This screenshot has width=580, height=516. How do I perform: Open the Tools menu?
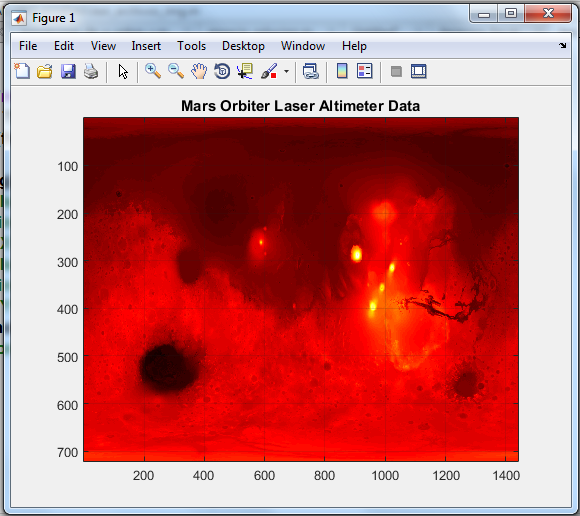pyautogui.click(x=191, y=46)
